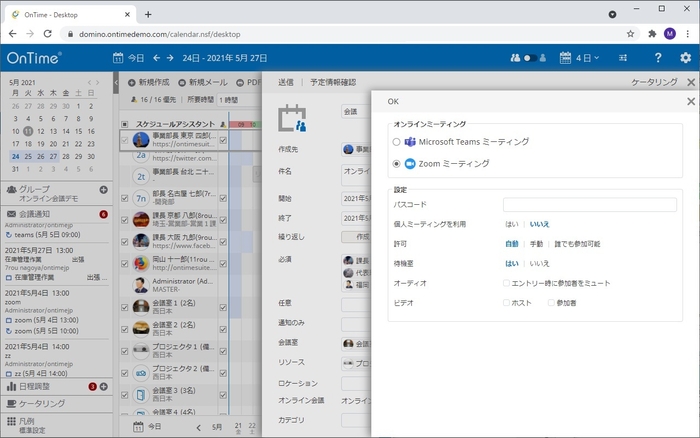The width and height of the screenshot is (700, 438).
Task: Click avatar of 課長 京都 八郎
Action: click(141, 220)
